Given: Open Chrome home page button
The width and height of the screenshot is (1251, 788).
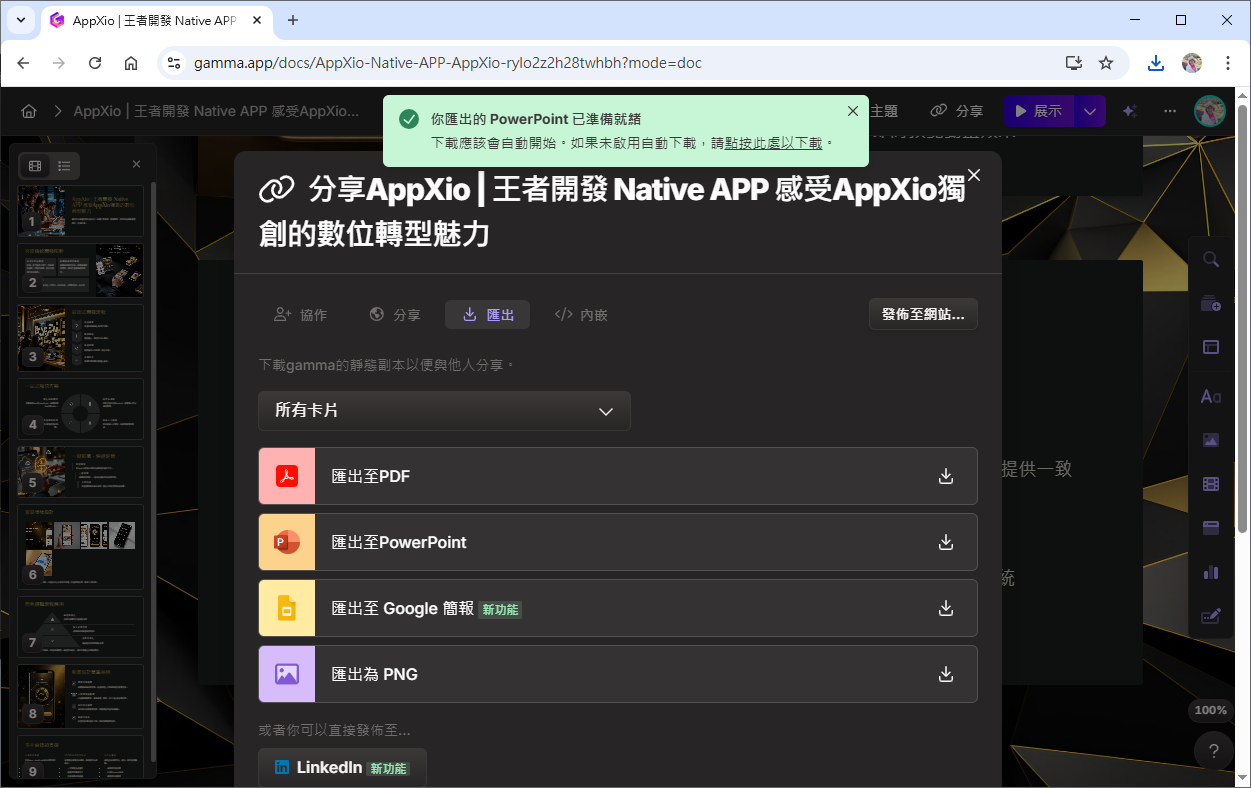Looking at the screenshot, I should (131, 63).
